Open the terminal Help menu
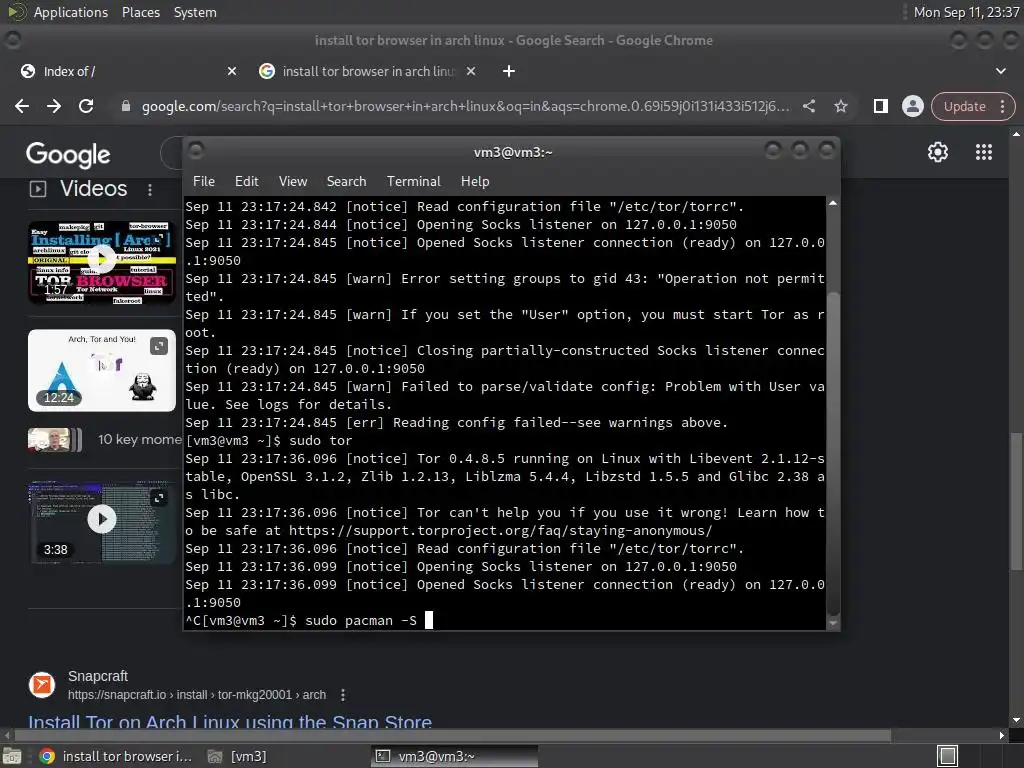Viewport: 1024px width, 768px height. point(475,182)
